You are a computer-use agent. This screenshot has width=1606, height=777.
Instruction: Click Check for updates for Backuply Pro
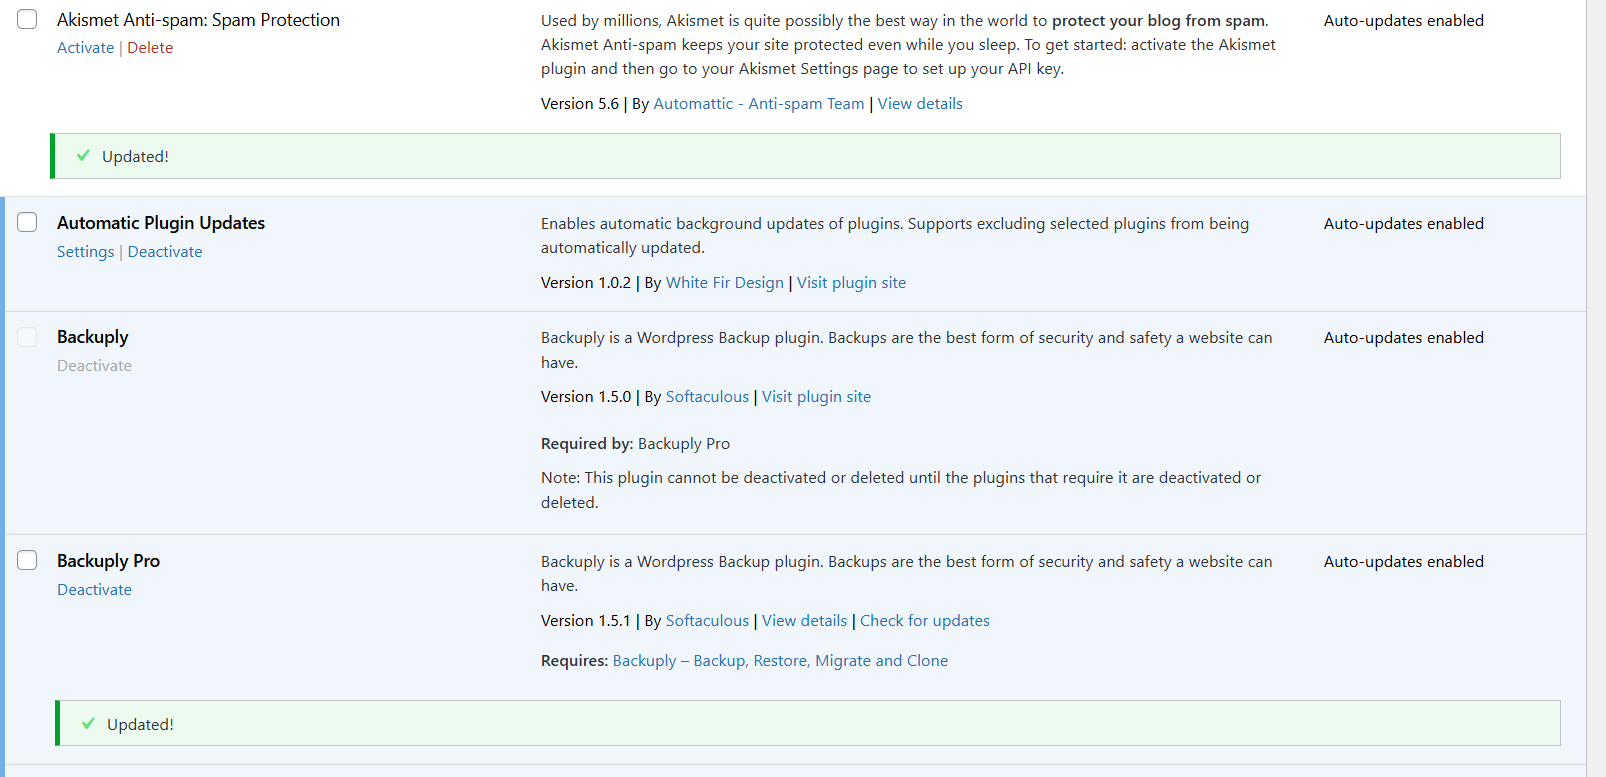coord(924,621)
